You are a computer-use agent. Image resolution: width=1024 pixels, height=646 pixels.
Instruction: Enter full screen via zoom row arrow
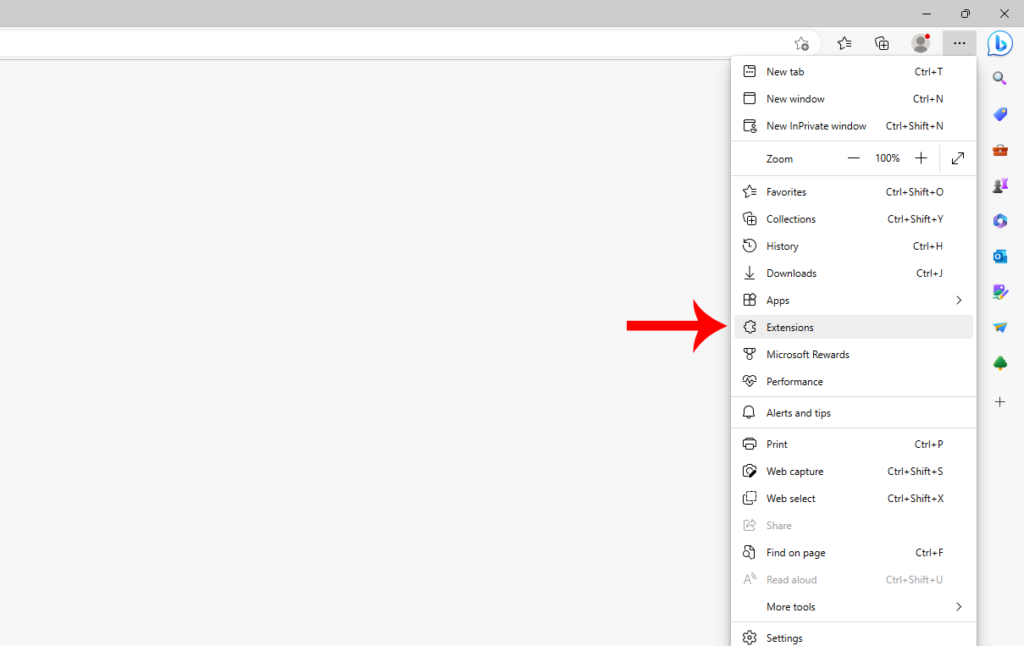point(958,158)
